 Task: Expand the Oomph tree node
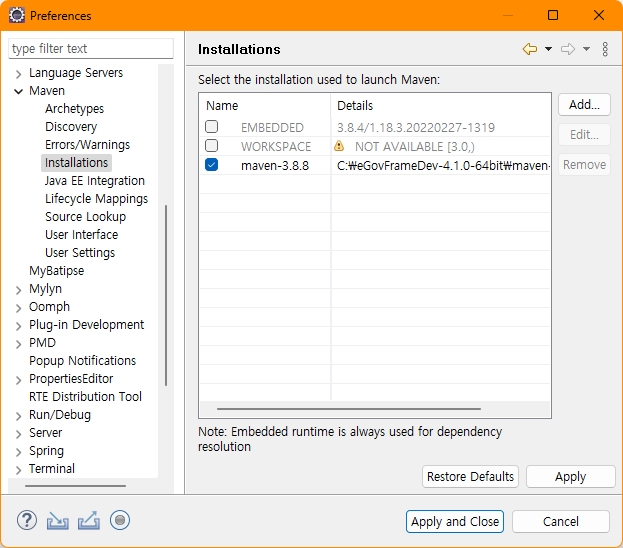pyautogui.click(x=18, y=308)
